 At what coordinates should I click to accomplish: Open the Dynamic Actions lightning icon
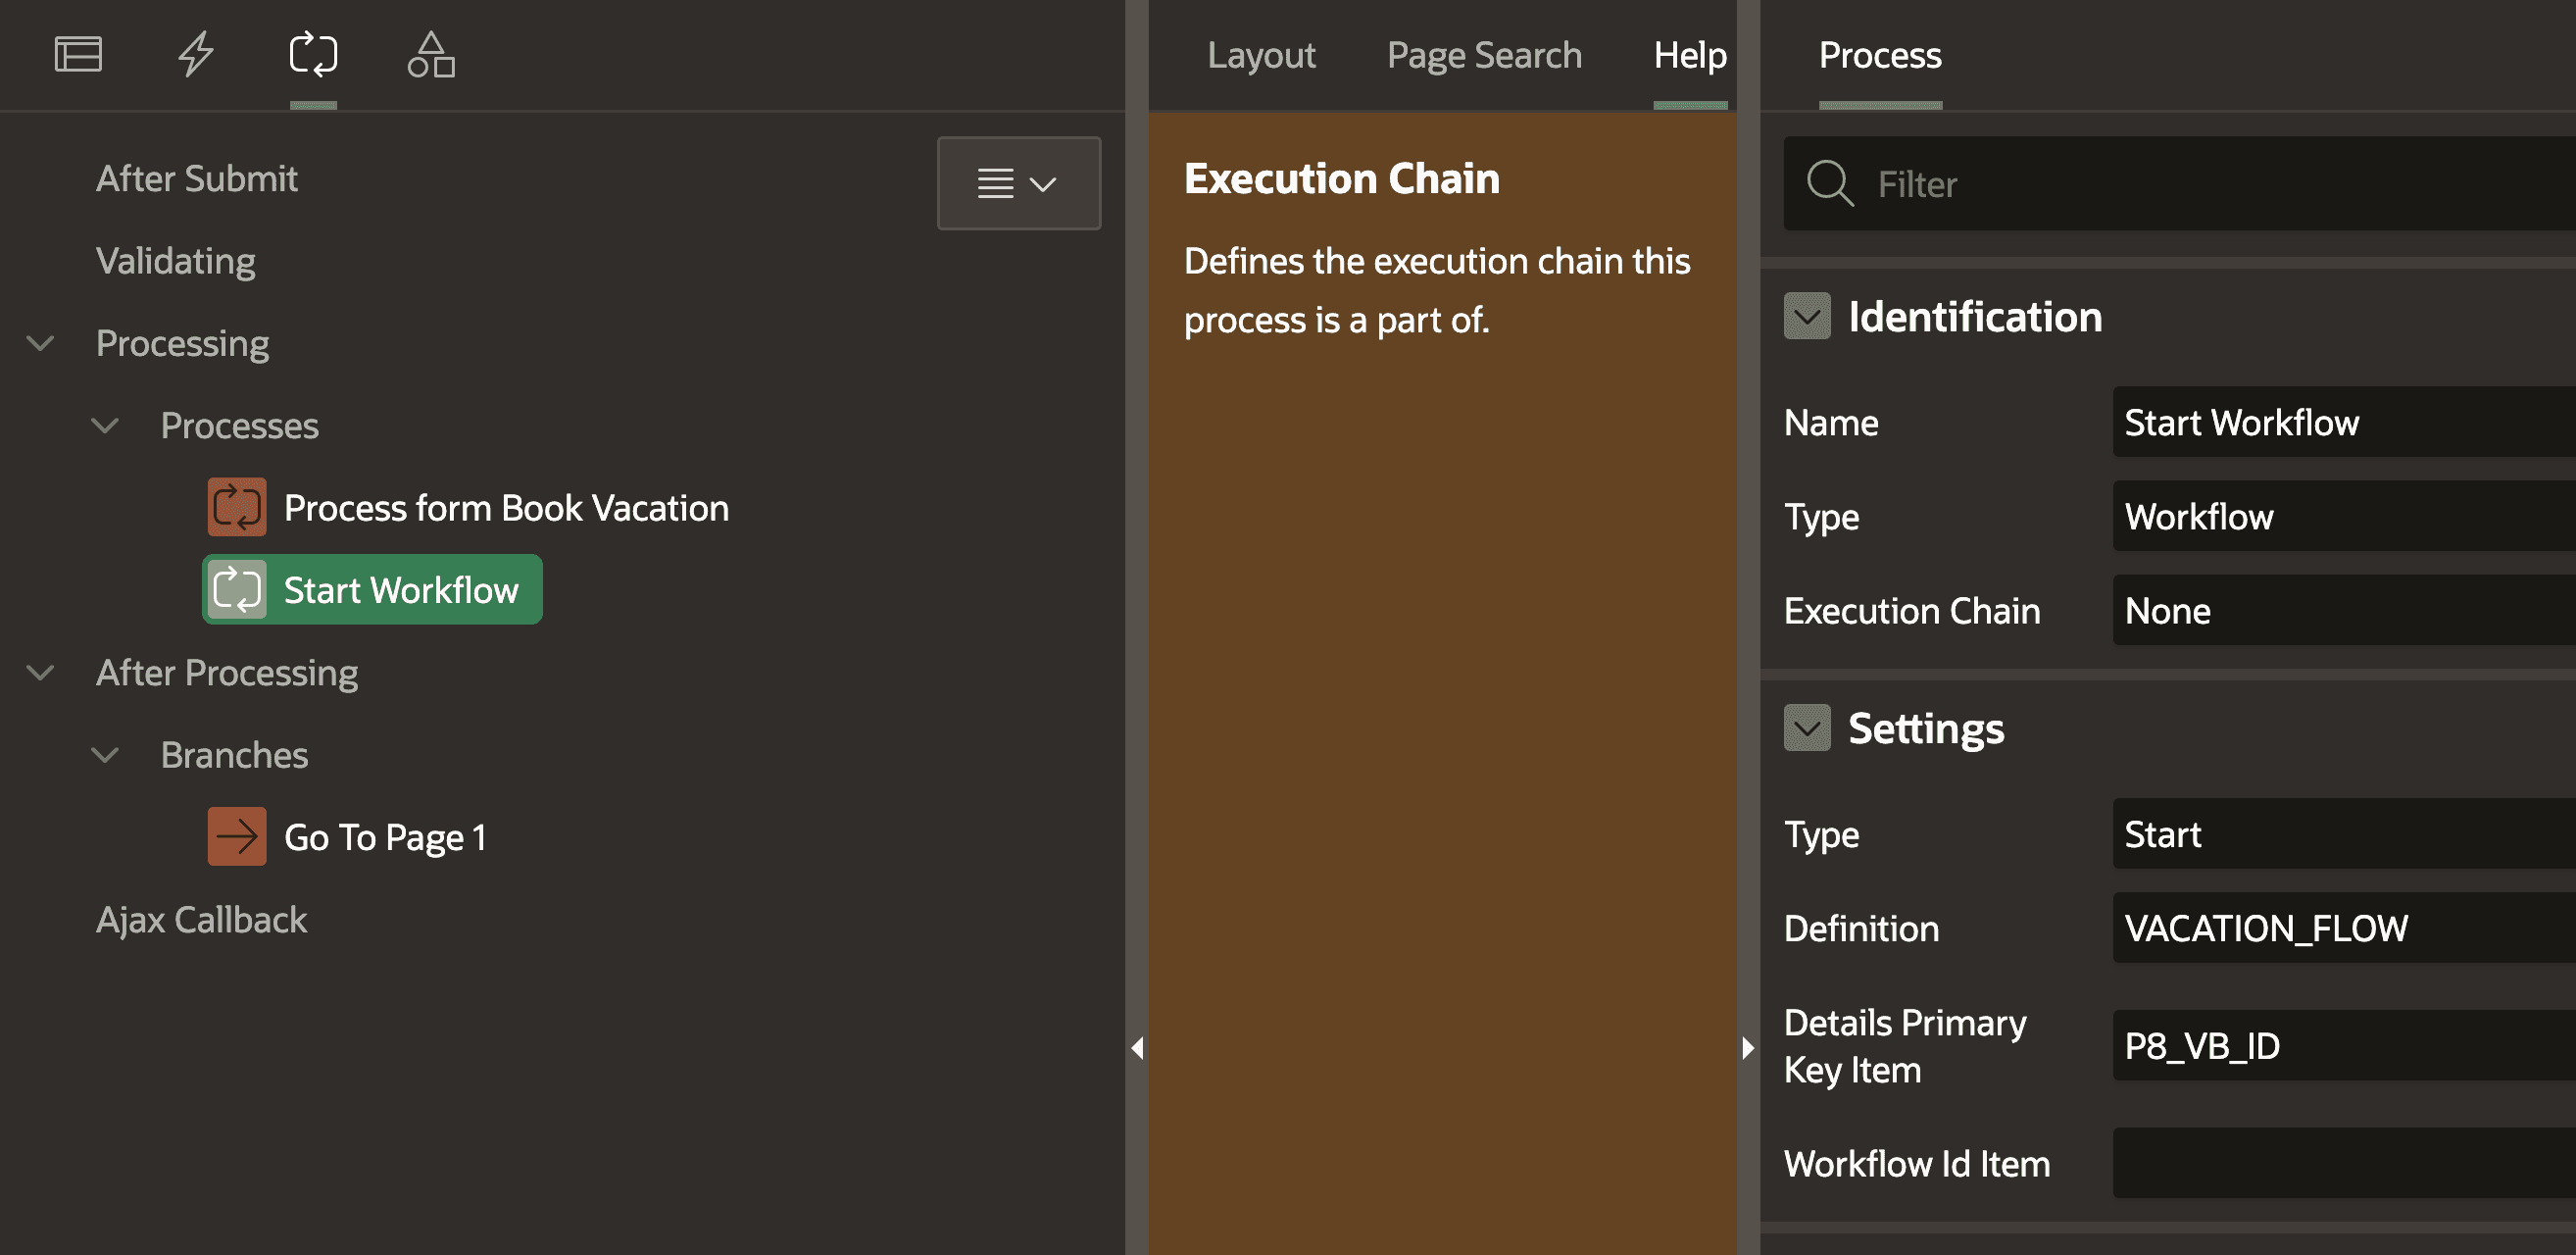(196, 54)
